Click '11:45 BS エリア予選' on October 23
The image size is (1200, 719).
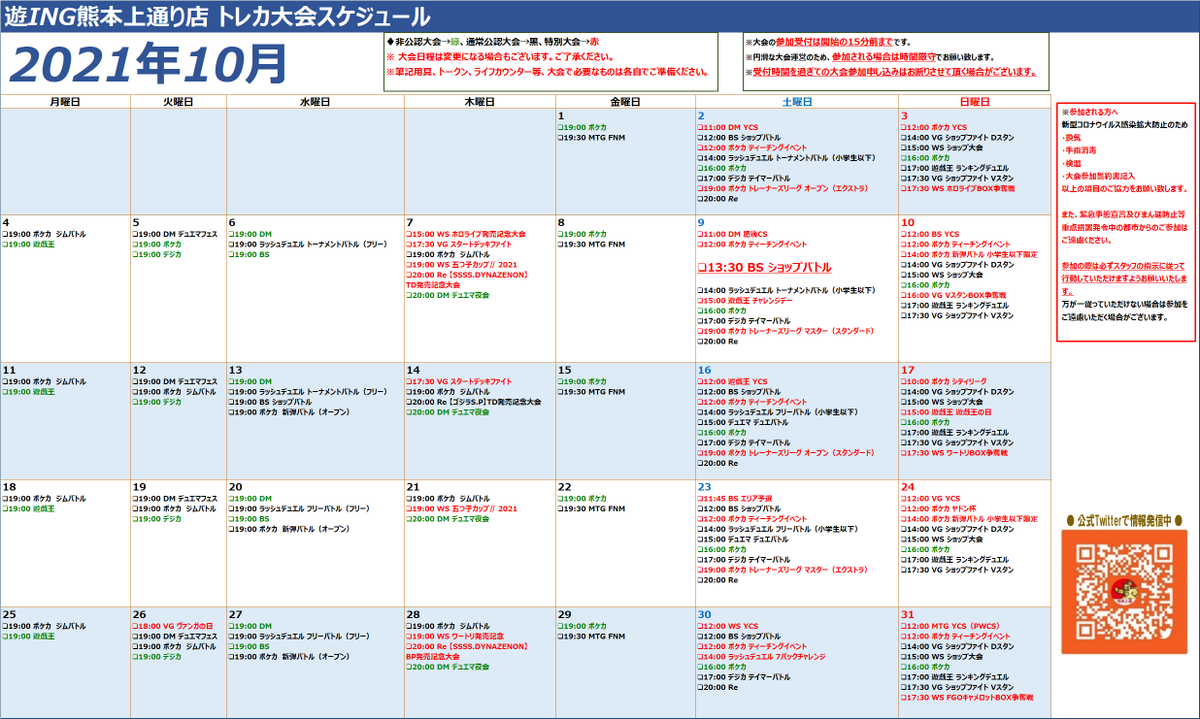(x=737, y=498)
